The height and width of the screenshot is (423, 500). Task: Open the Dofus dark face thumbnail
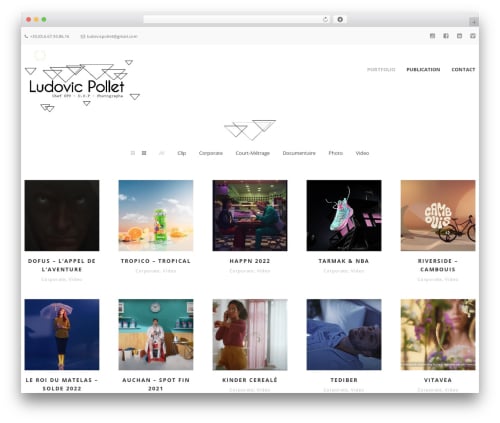[62, 215]
